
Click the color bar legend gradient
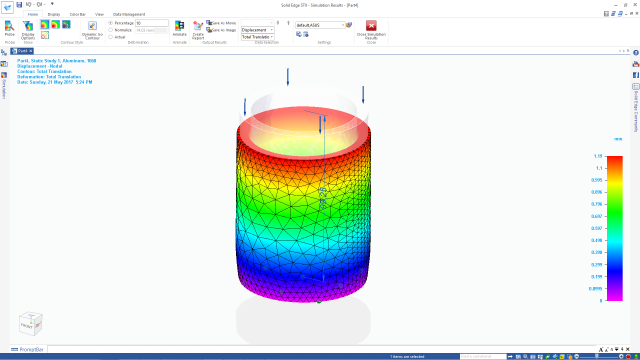click(x=615, y=228)
